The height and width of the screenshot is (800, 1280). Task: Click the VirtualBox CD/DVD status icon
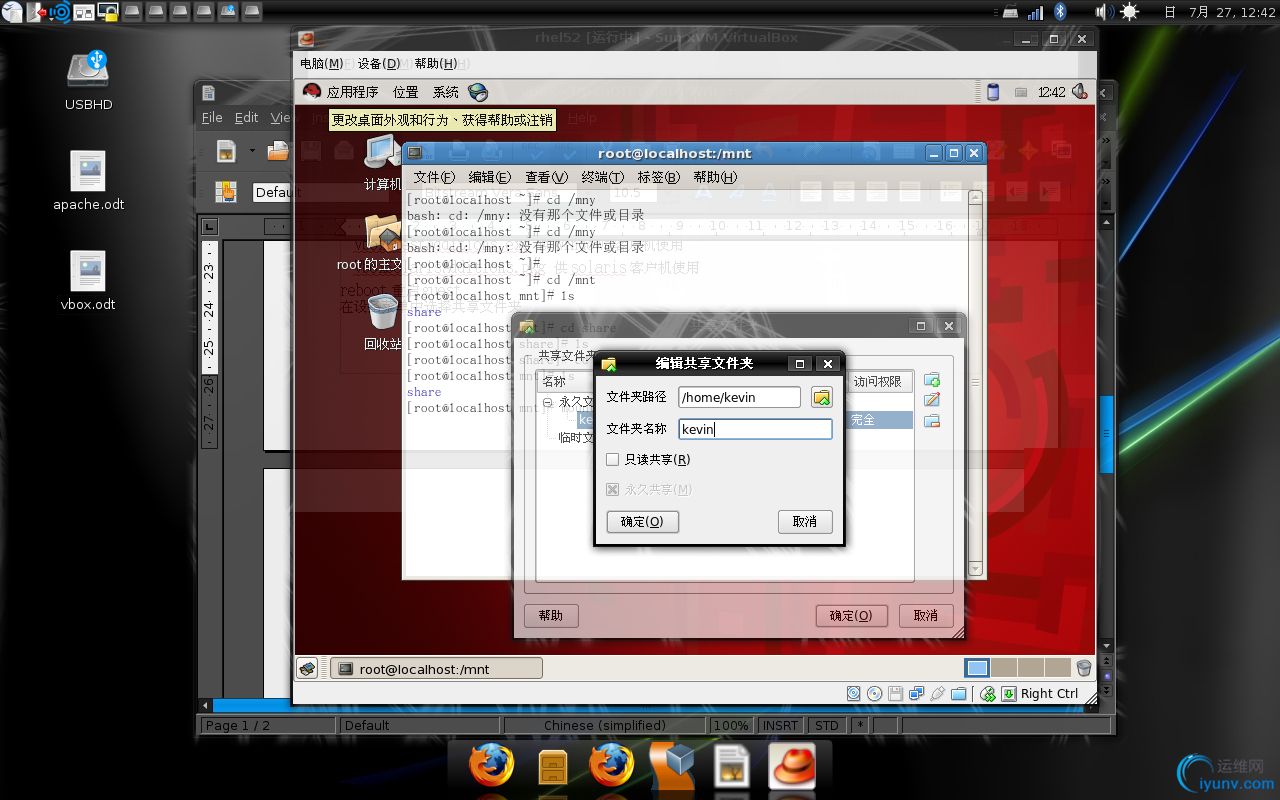(x=875, y=693)
